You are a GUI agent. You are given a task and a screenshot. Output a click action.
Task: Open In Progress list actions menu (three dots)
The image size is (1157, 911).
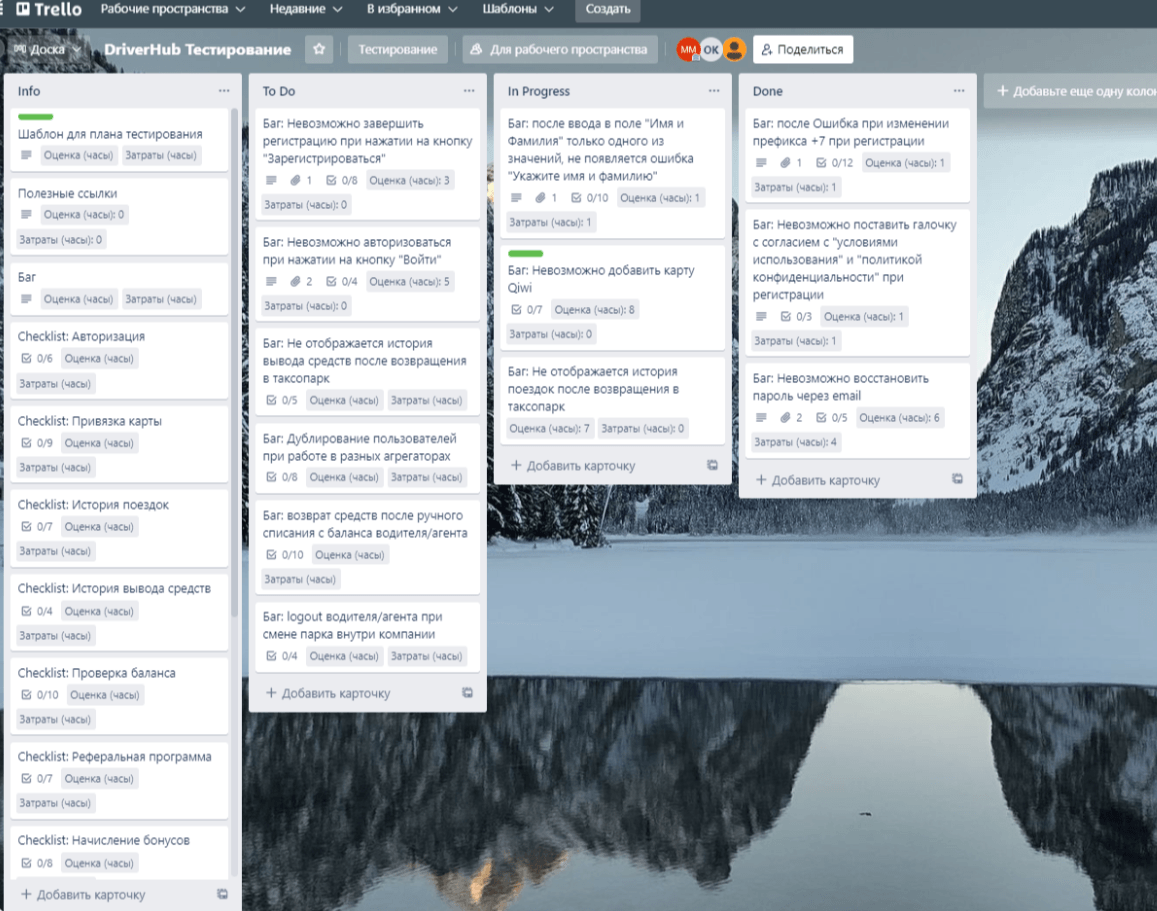[x=714, y=91]
